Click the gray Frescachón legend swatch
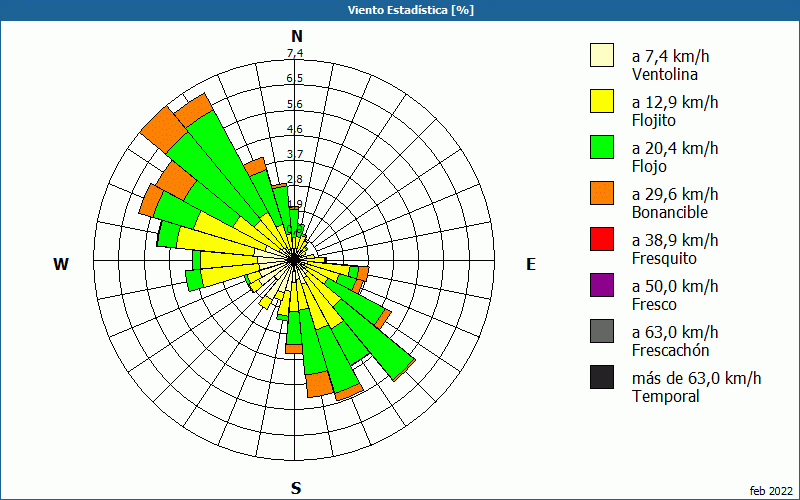800x500 pixels. coord(602,331)
